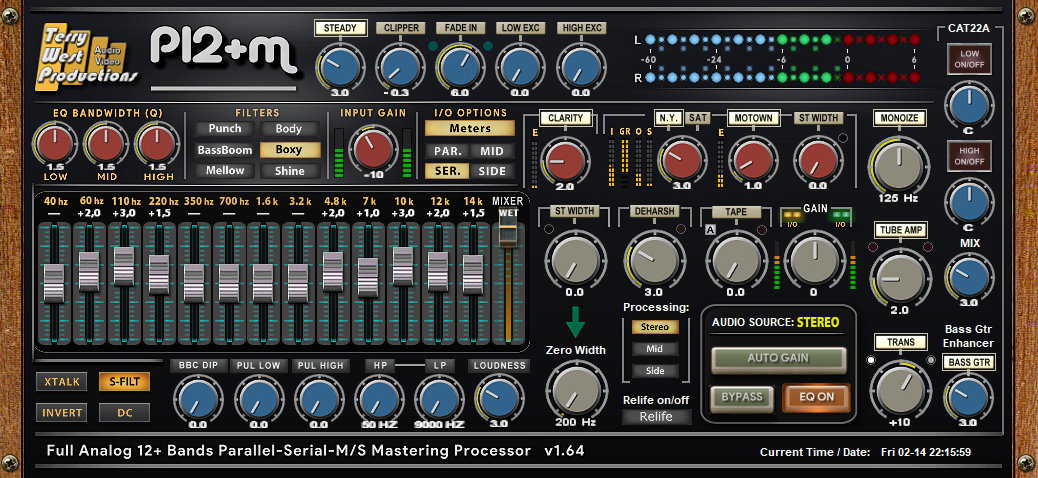The width and height of the screenshot is (1038, 478).
Task: Click the AUTO GAIN button
Action: (x=778, y=358)
